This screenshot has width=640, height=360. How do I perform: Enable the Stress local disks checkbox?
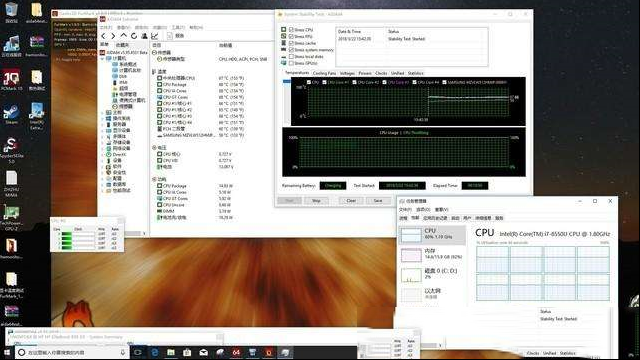click(291, 56)
